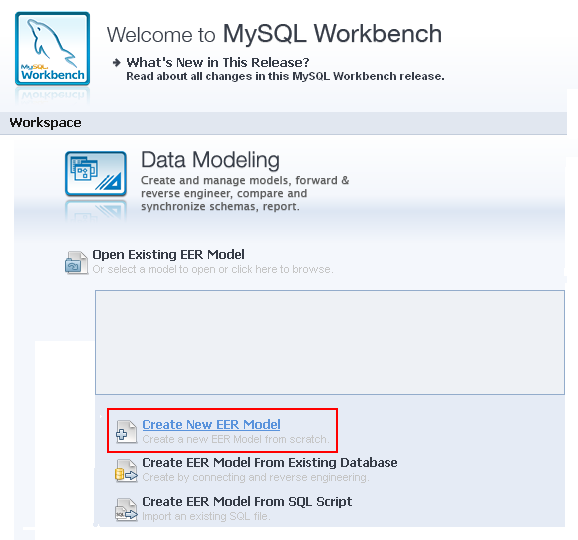Viewport: 578px width, 540px height.
Task: Click the arrow beside What's New
Action: 116,63
